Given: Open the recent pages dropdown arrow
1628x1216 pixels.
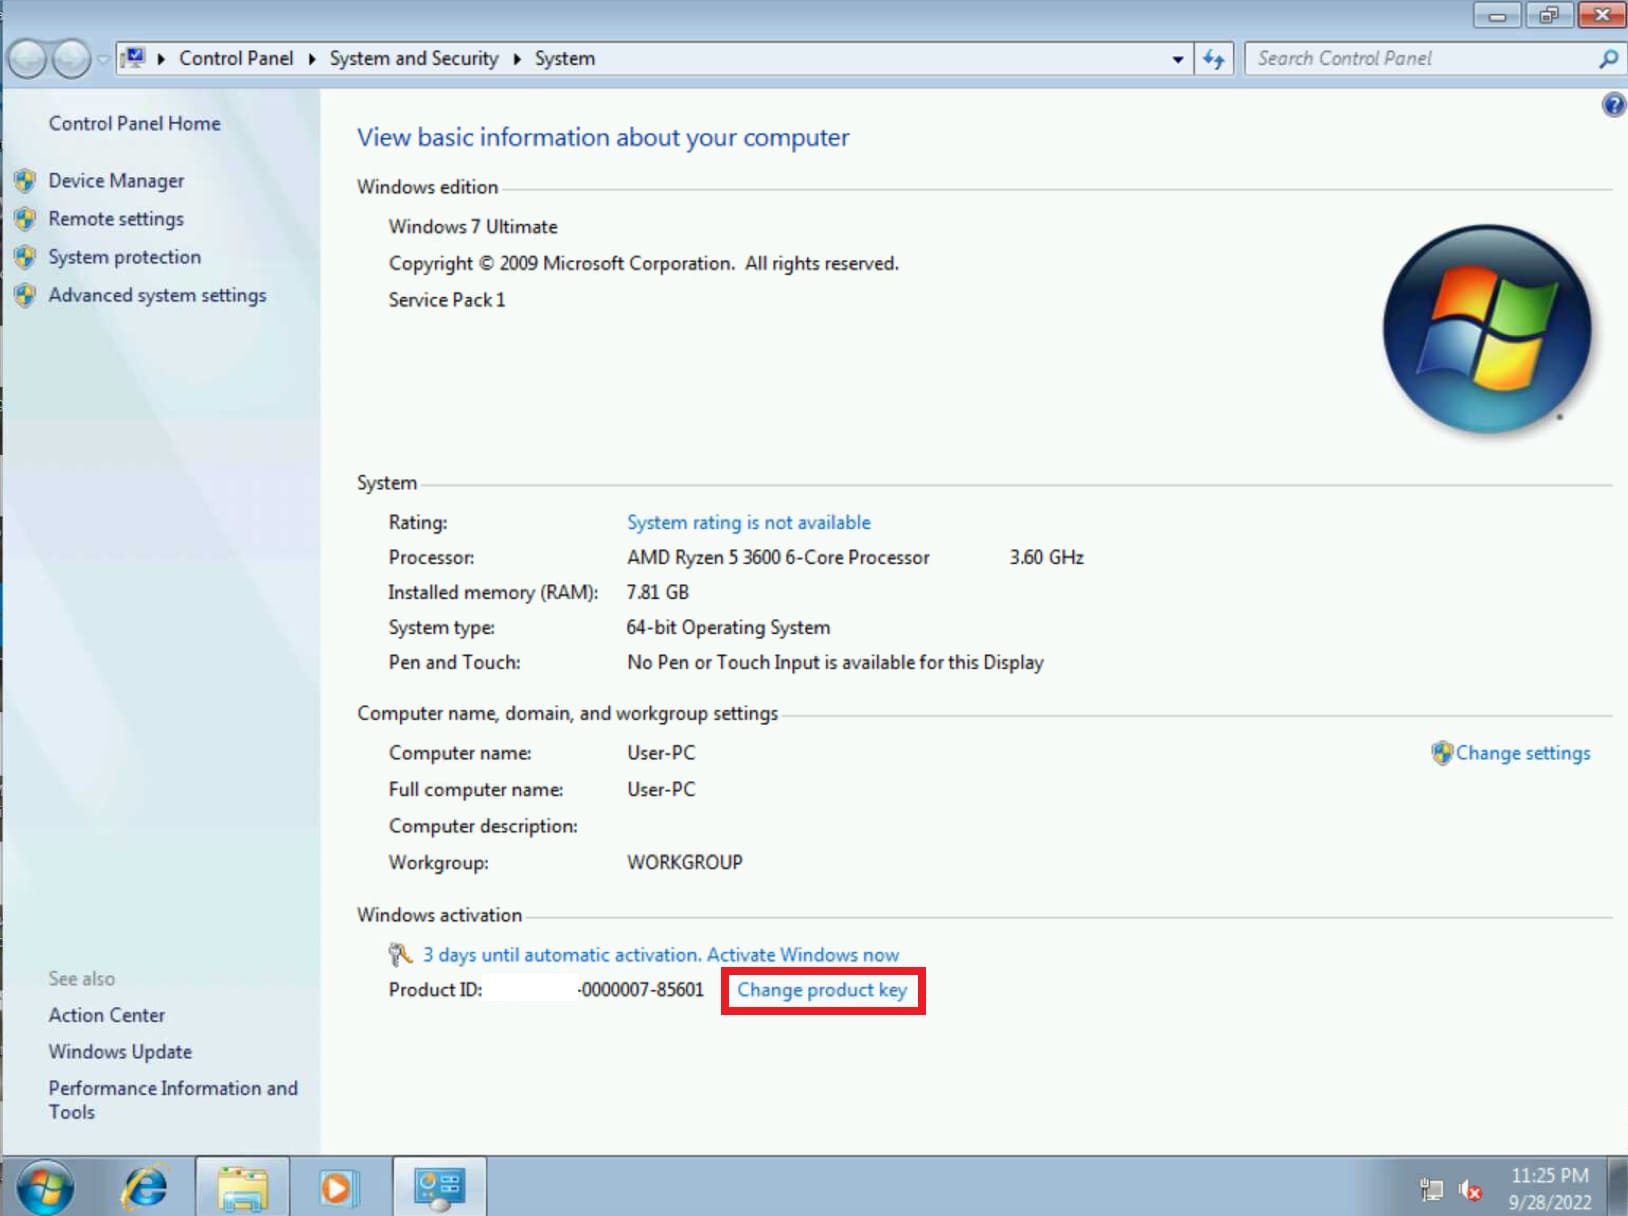Looking at the screenshot, I should click(x=102, y=60).
